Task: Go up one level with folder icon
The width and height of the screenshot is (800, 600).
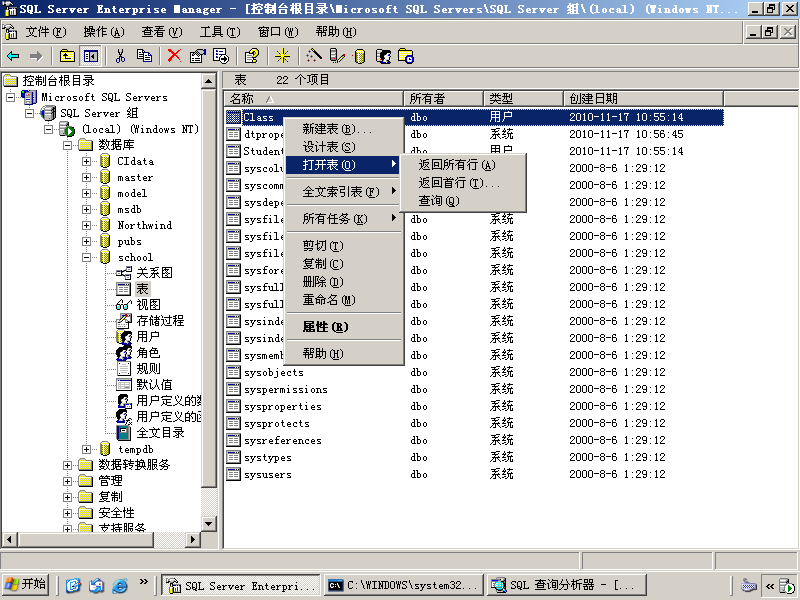Action: click(67, 56)
